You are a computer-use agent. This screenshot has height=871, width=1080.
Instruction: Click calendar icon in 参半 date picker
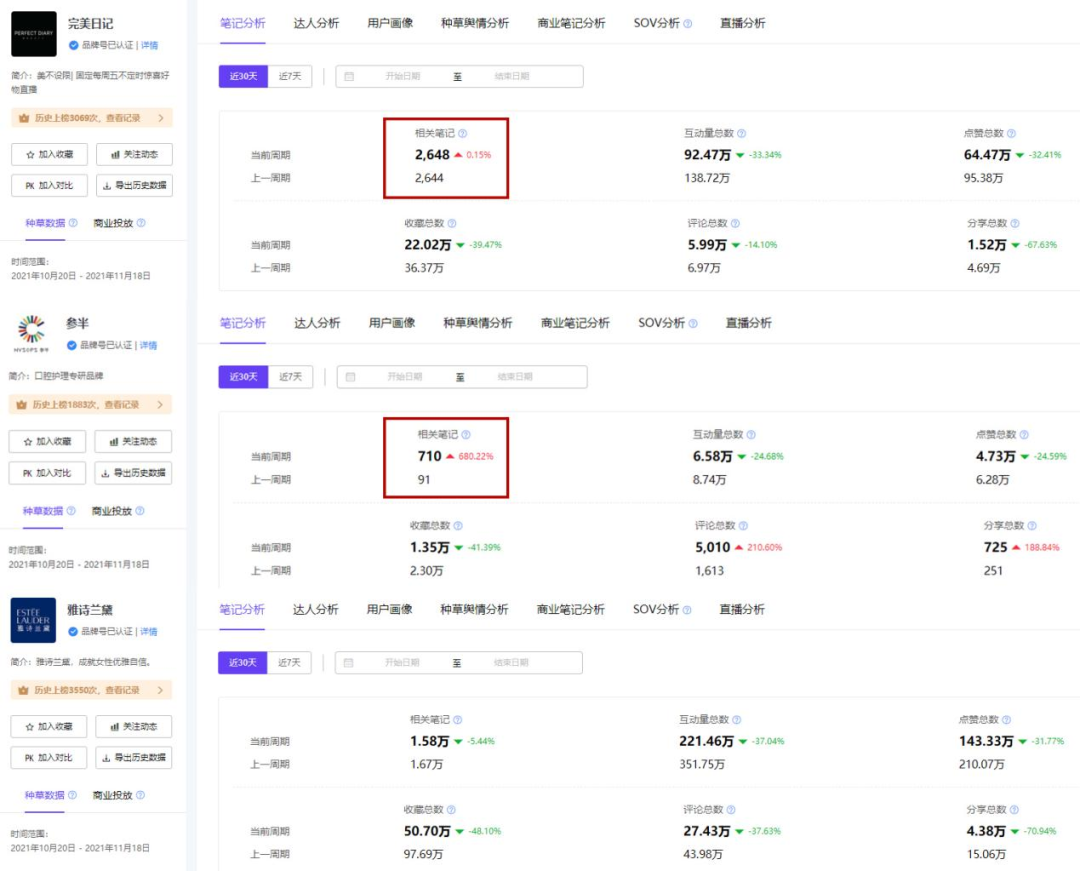[x=351, y=377]
